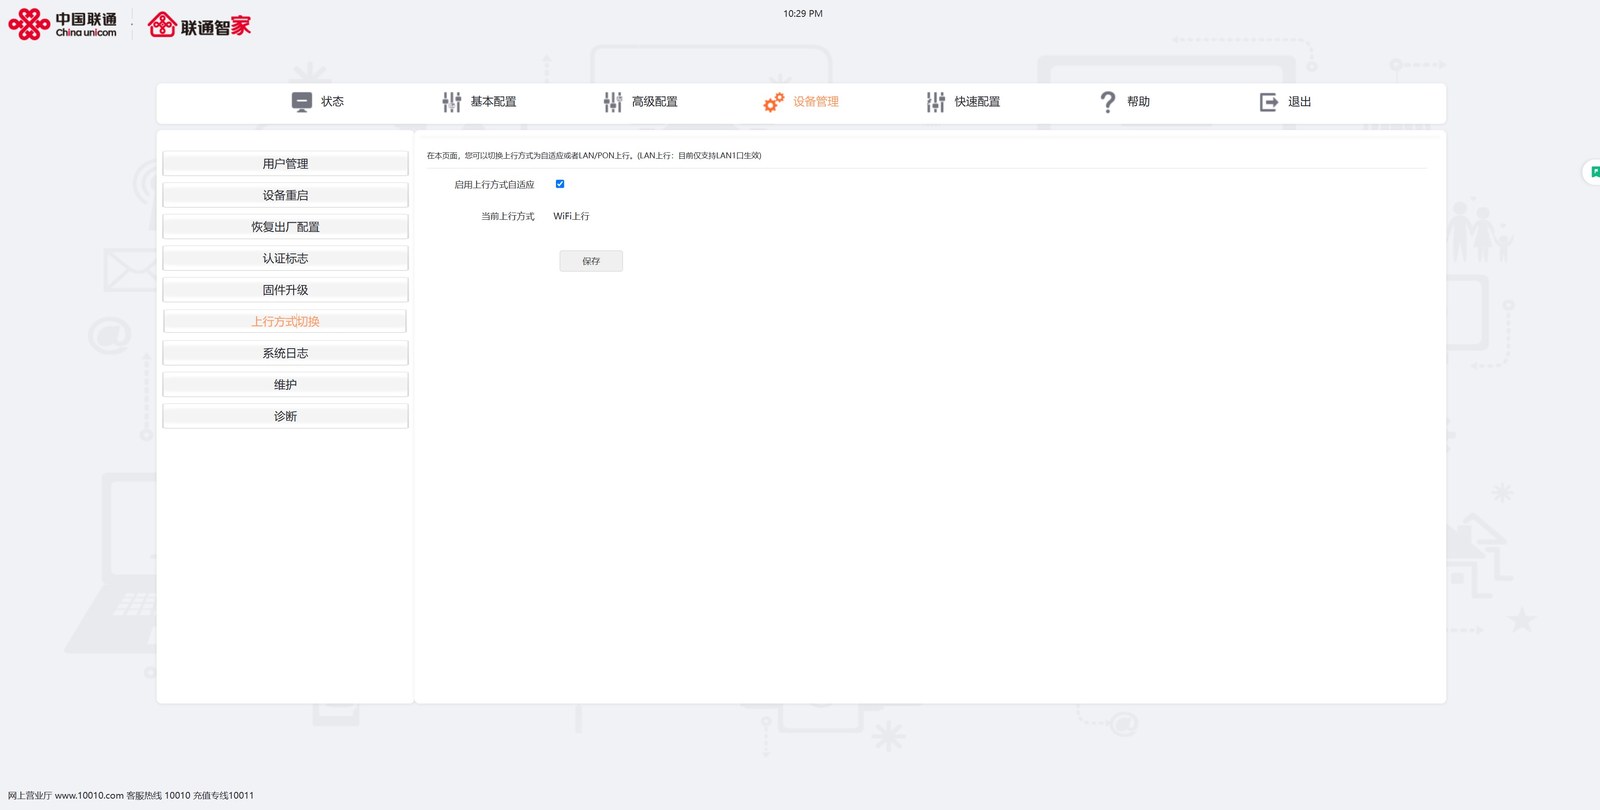Open 诊断 sidebar item

pyautogui.click(x=285, y=416)
